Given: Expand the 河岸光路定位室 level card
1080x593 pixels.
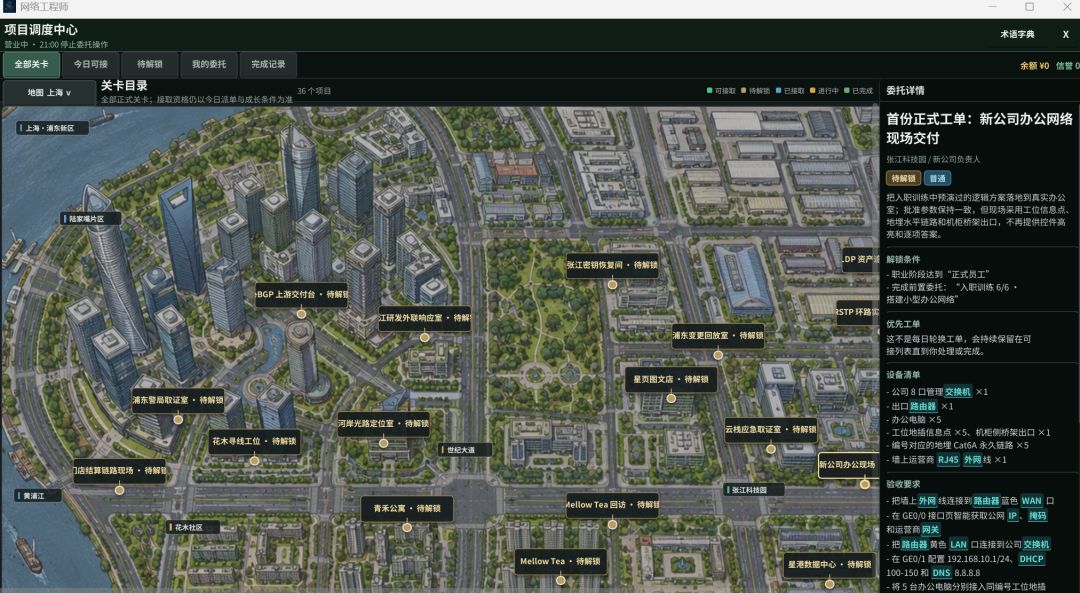Looking at the screenshot, I should (384, 424).
